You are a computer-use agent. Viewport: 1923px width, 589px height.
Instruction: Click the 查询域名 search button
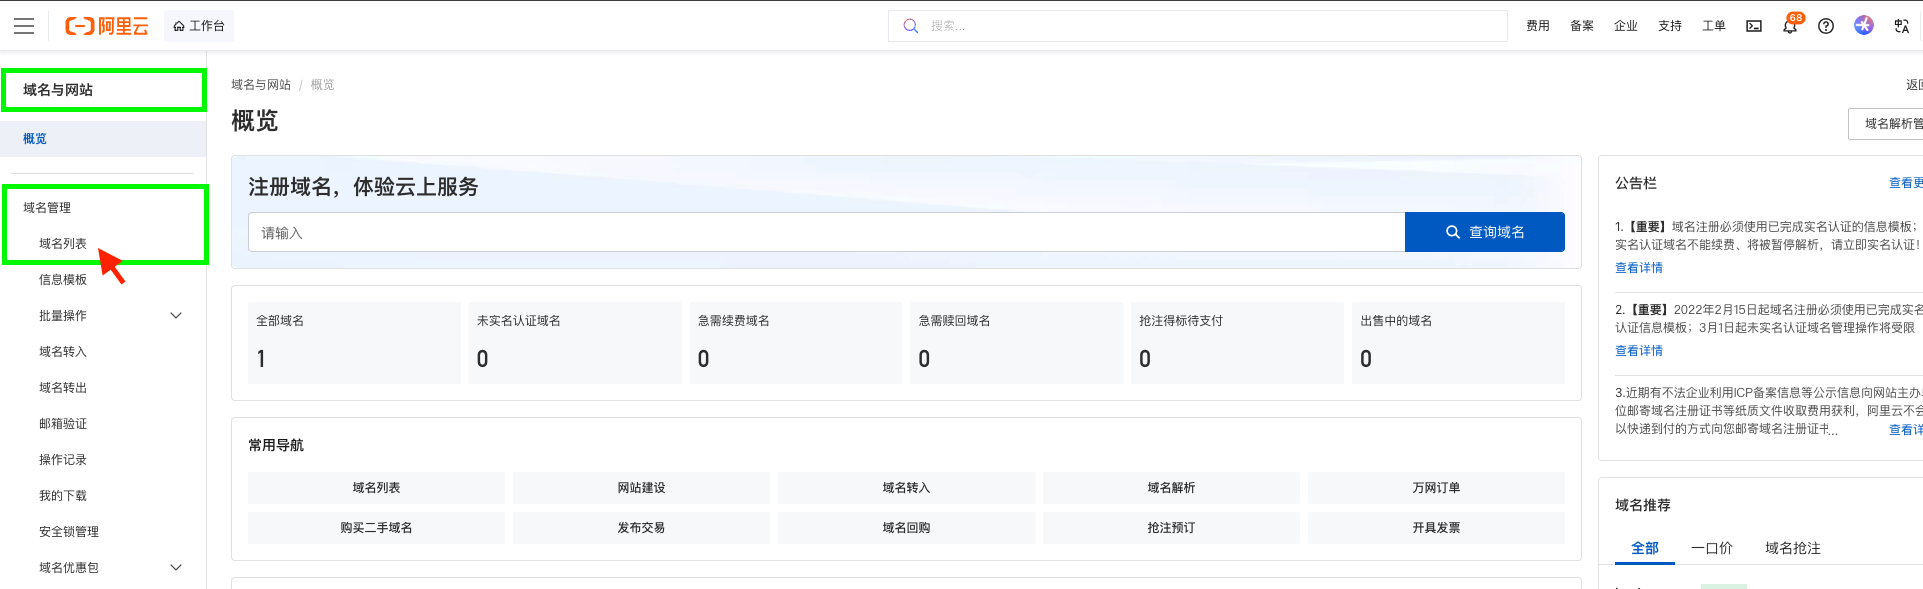pos(1485,232)
